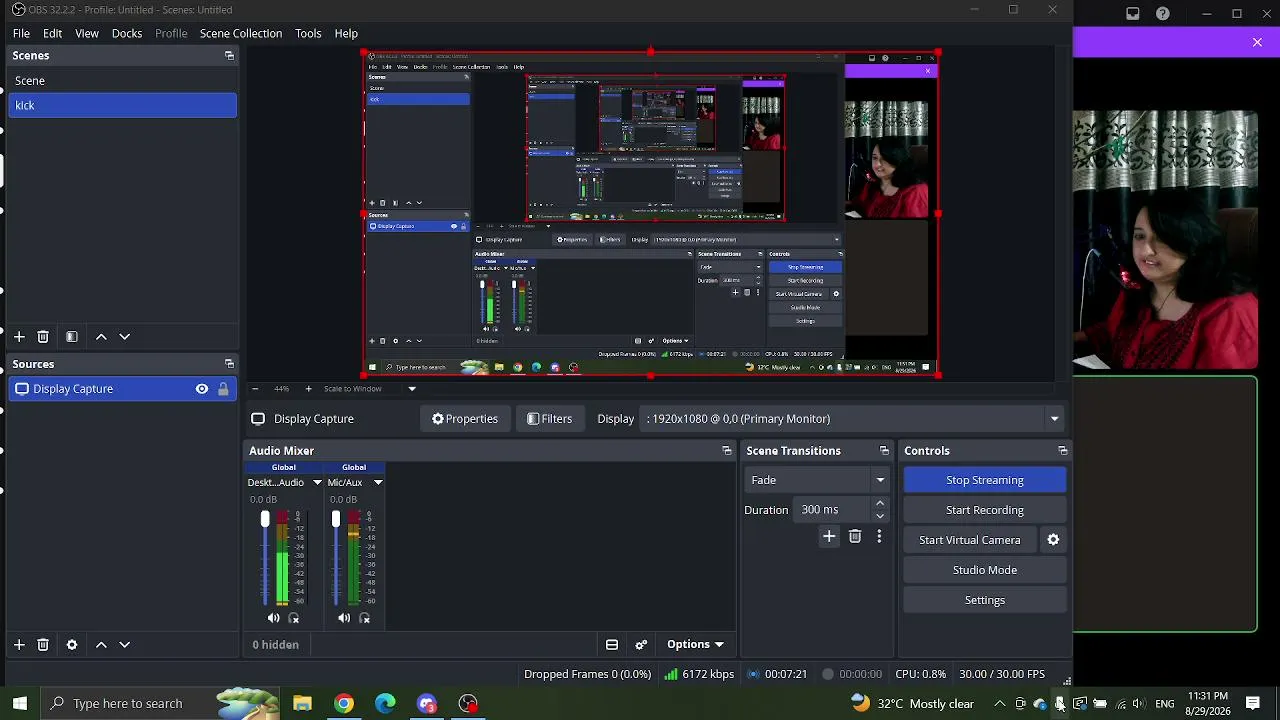
Task: Decrease transition duration with down arrow
Action: (880, 516)
